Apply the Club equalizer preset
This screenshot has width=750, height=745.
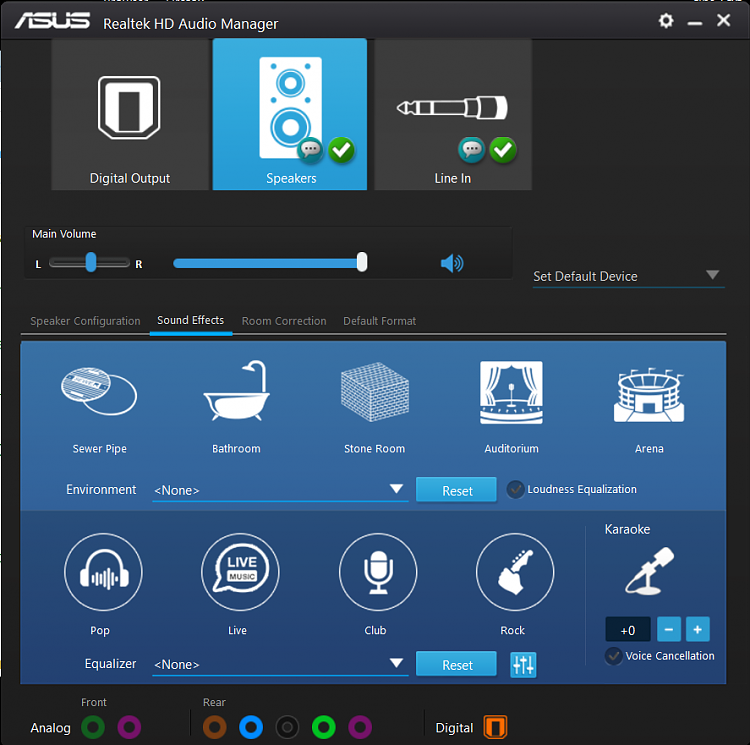378,572
